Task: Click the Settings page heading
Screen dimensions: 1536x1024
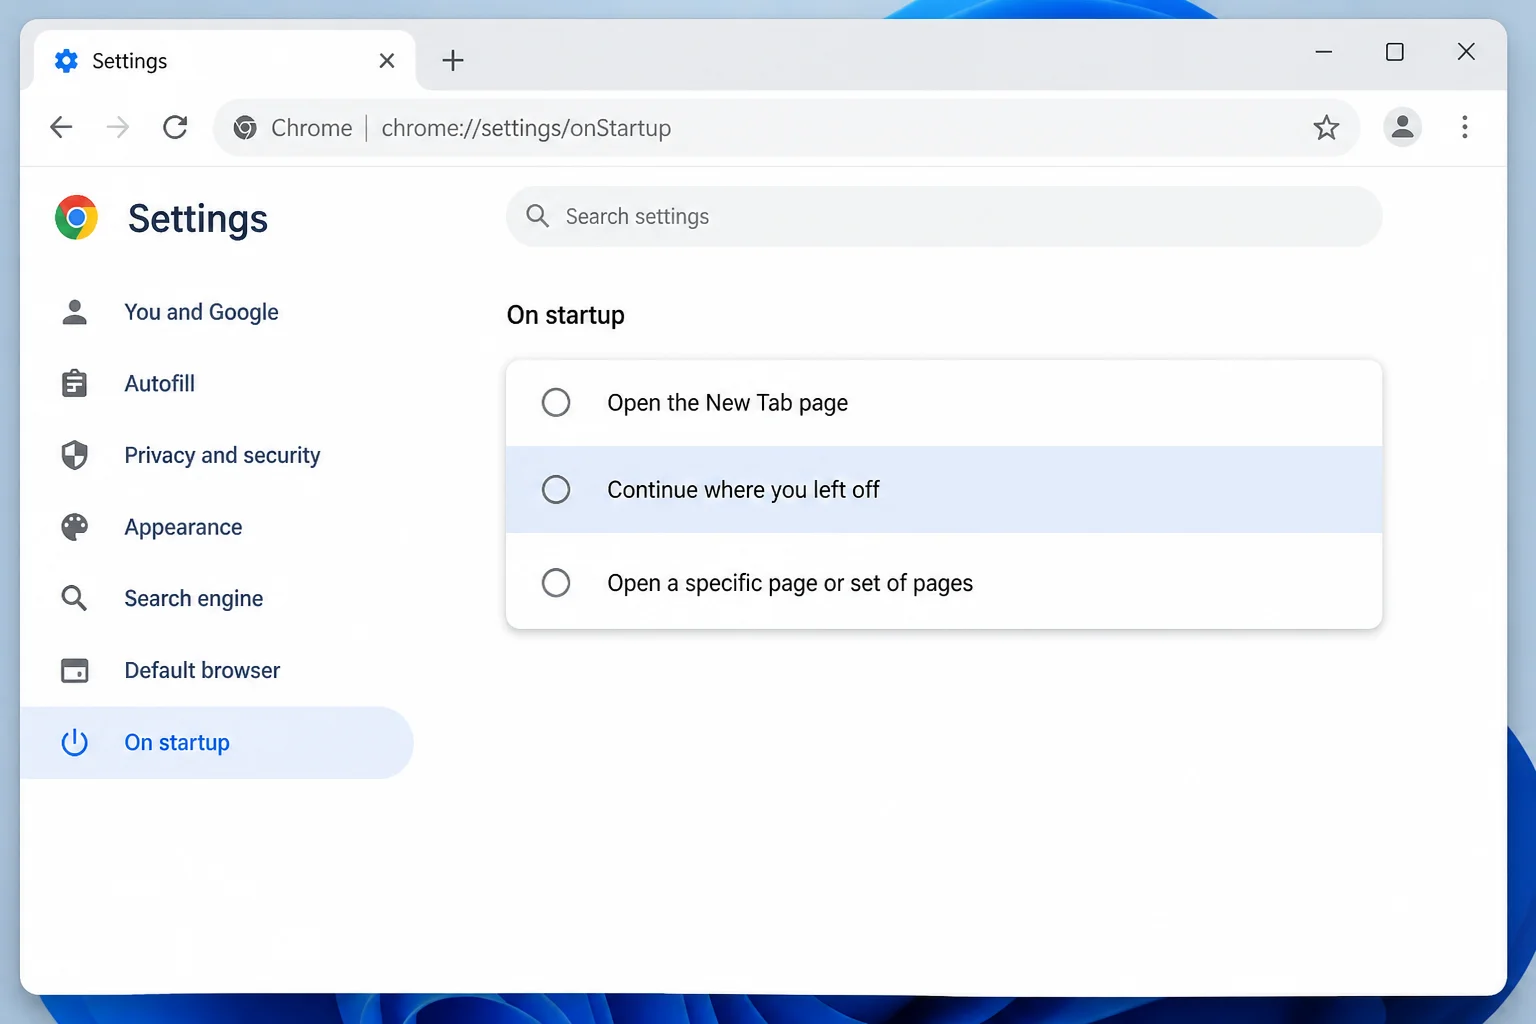Action: (x=198, y=218)
